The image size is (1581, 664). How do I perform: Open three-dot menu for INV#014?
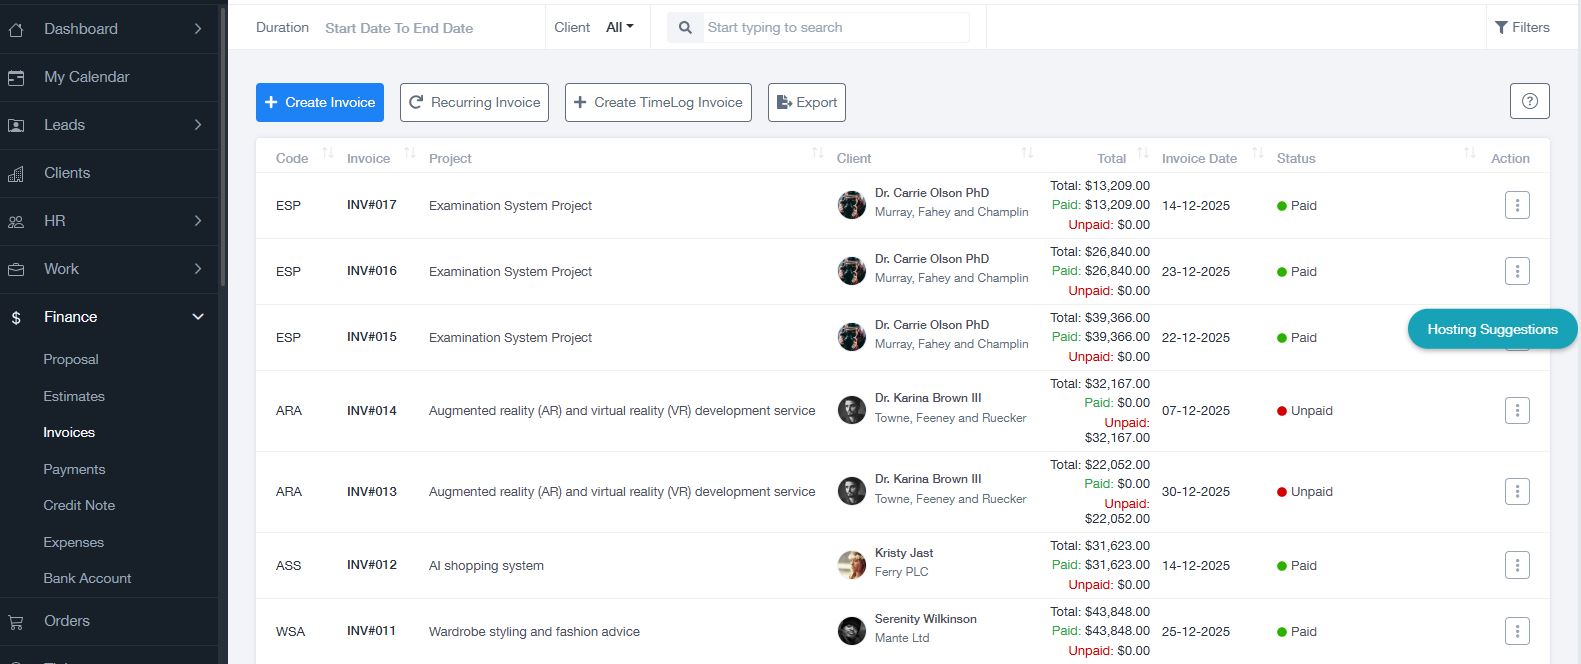[1516, 410]
